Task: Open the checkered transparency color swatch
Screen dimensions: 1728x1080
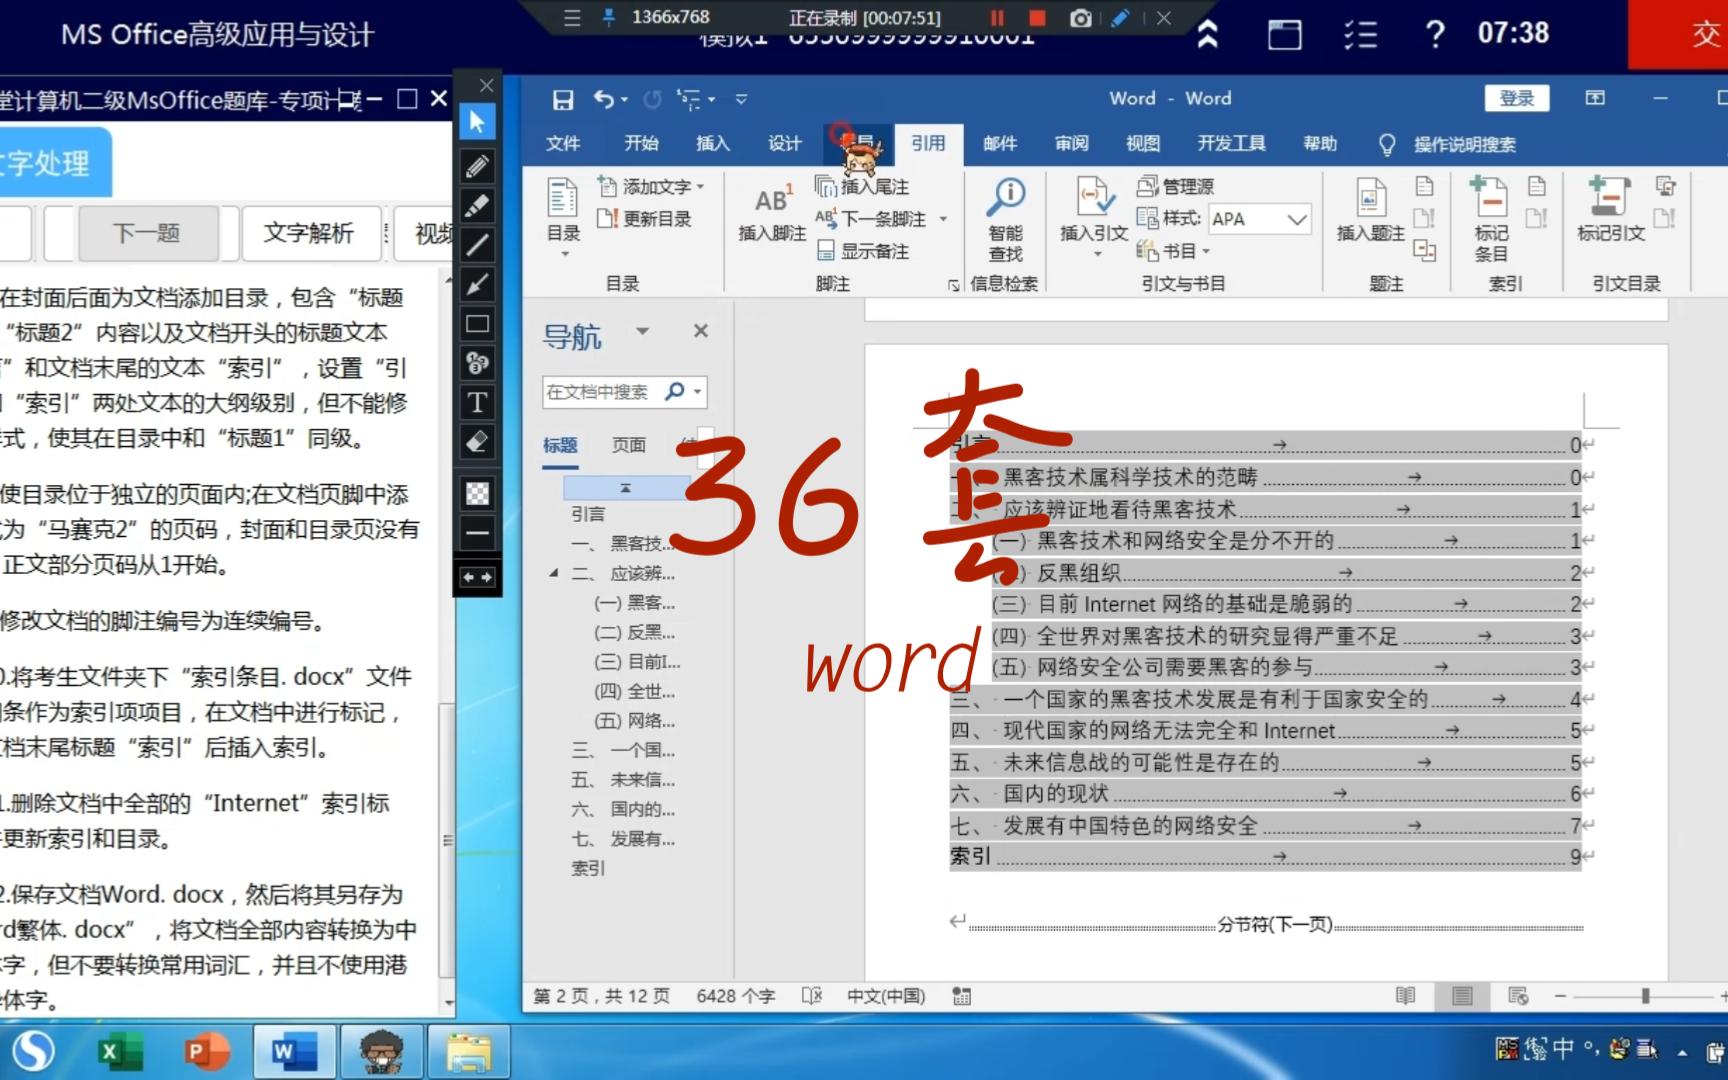Action: 477,493
